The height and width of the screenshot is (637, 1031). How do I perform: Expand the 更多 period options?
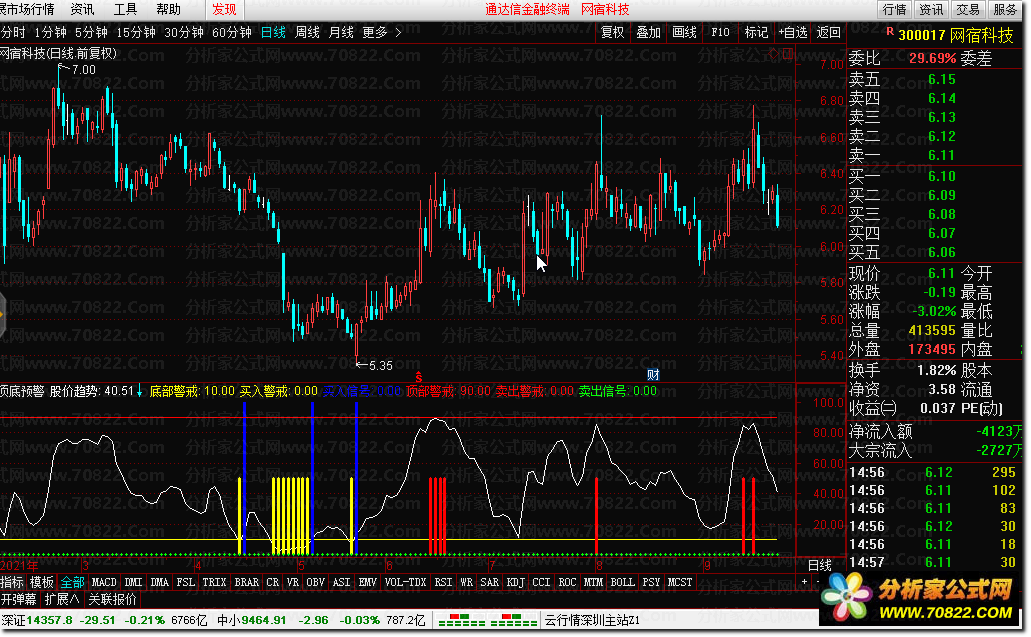[375, 32]
